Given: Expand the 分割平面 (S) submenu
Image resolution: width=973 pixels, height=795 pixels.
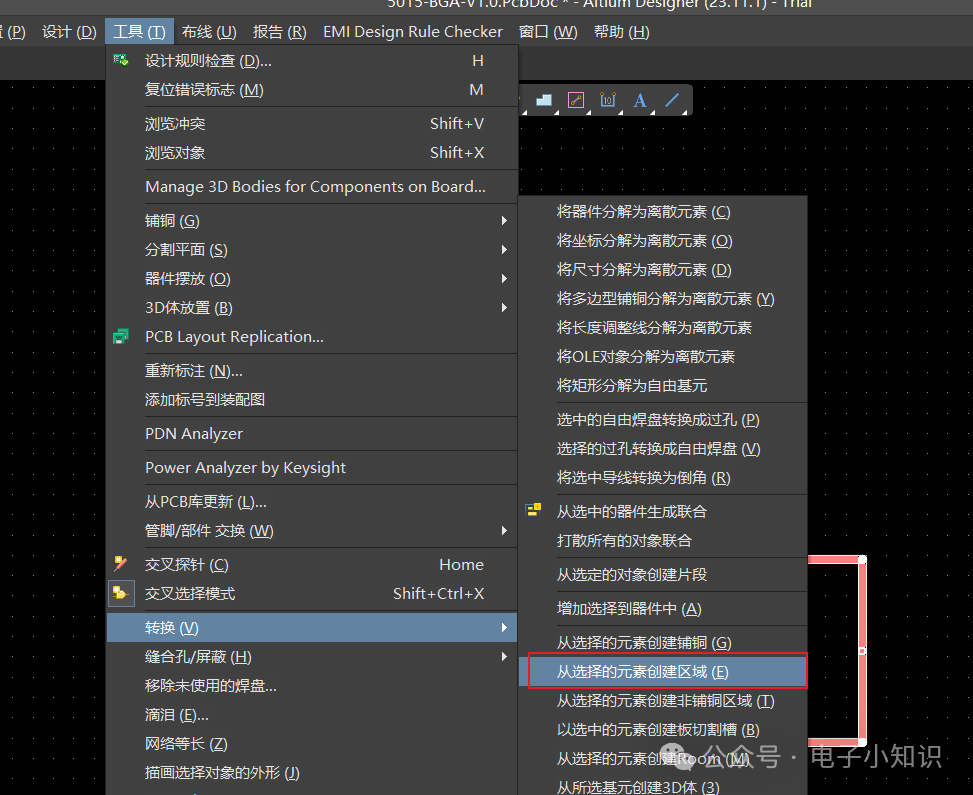Looking at the screenshot, I should tap(312, 249).
